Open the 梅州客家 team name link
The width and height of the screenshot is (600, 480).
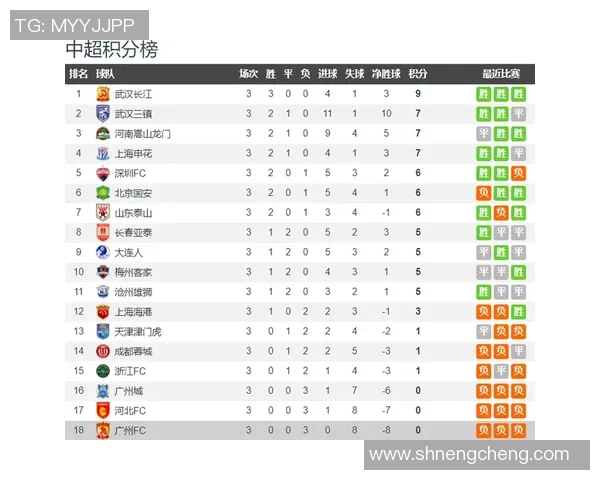pyautogui.click(x=134, y=272)
